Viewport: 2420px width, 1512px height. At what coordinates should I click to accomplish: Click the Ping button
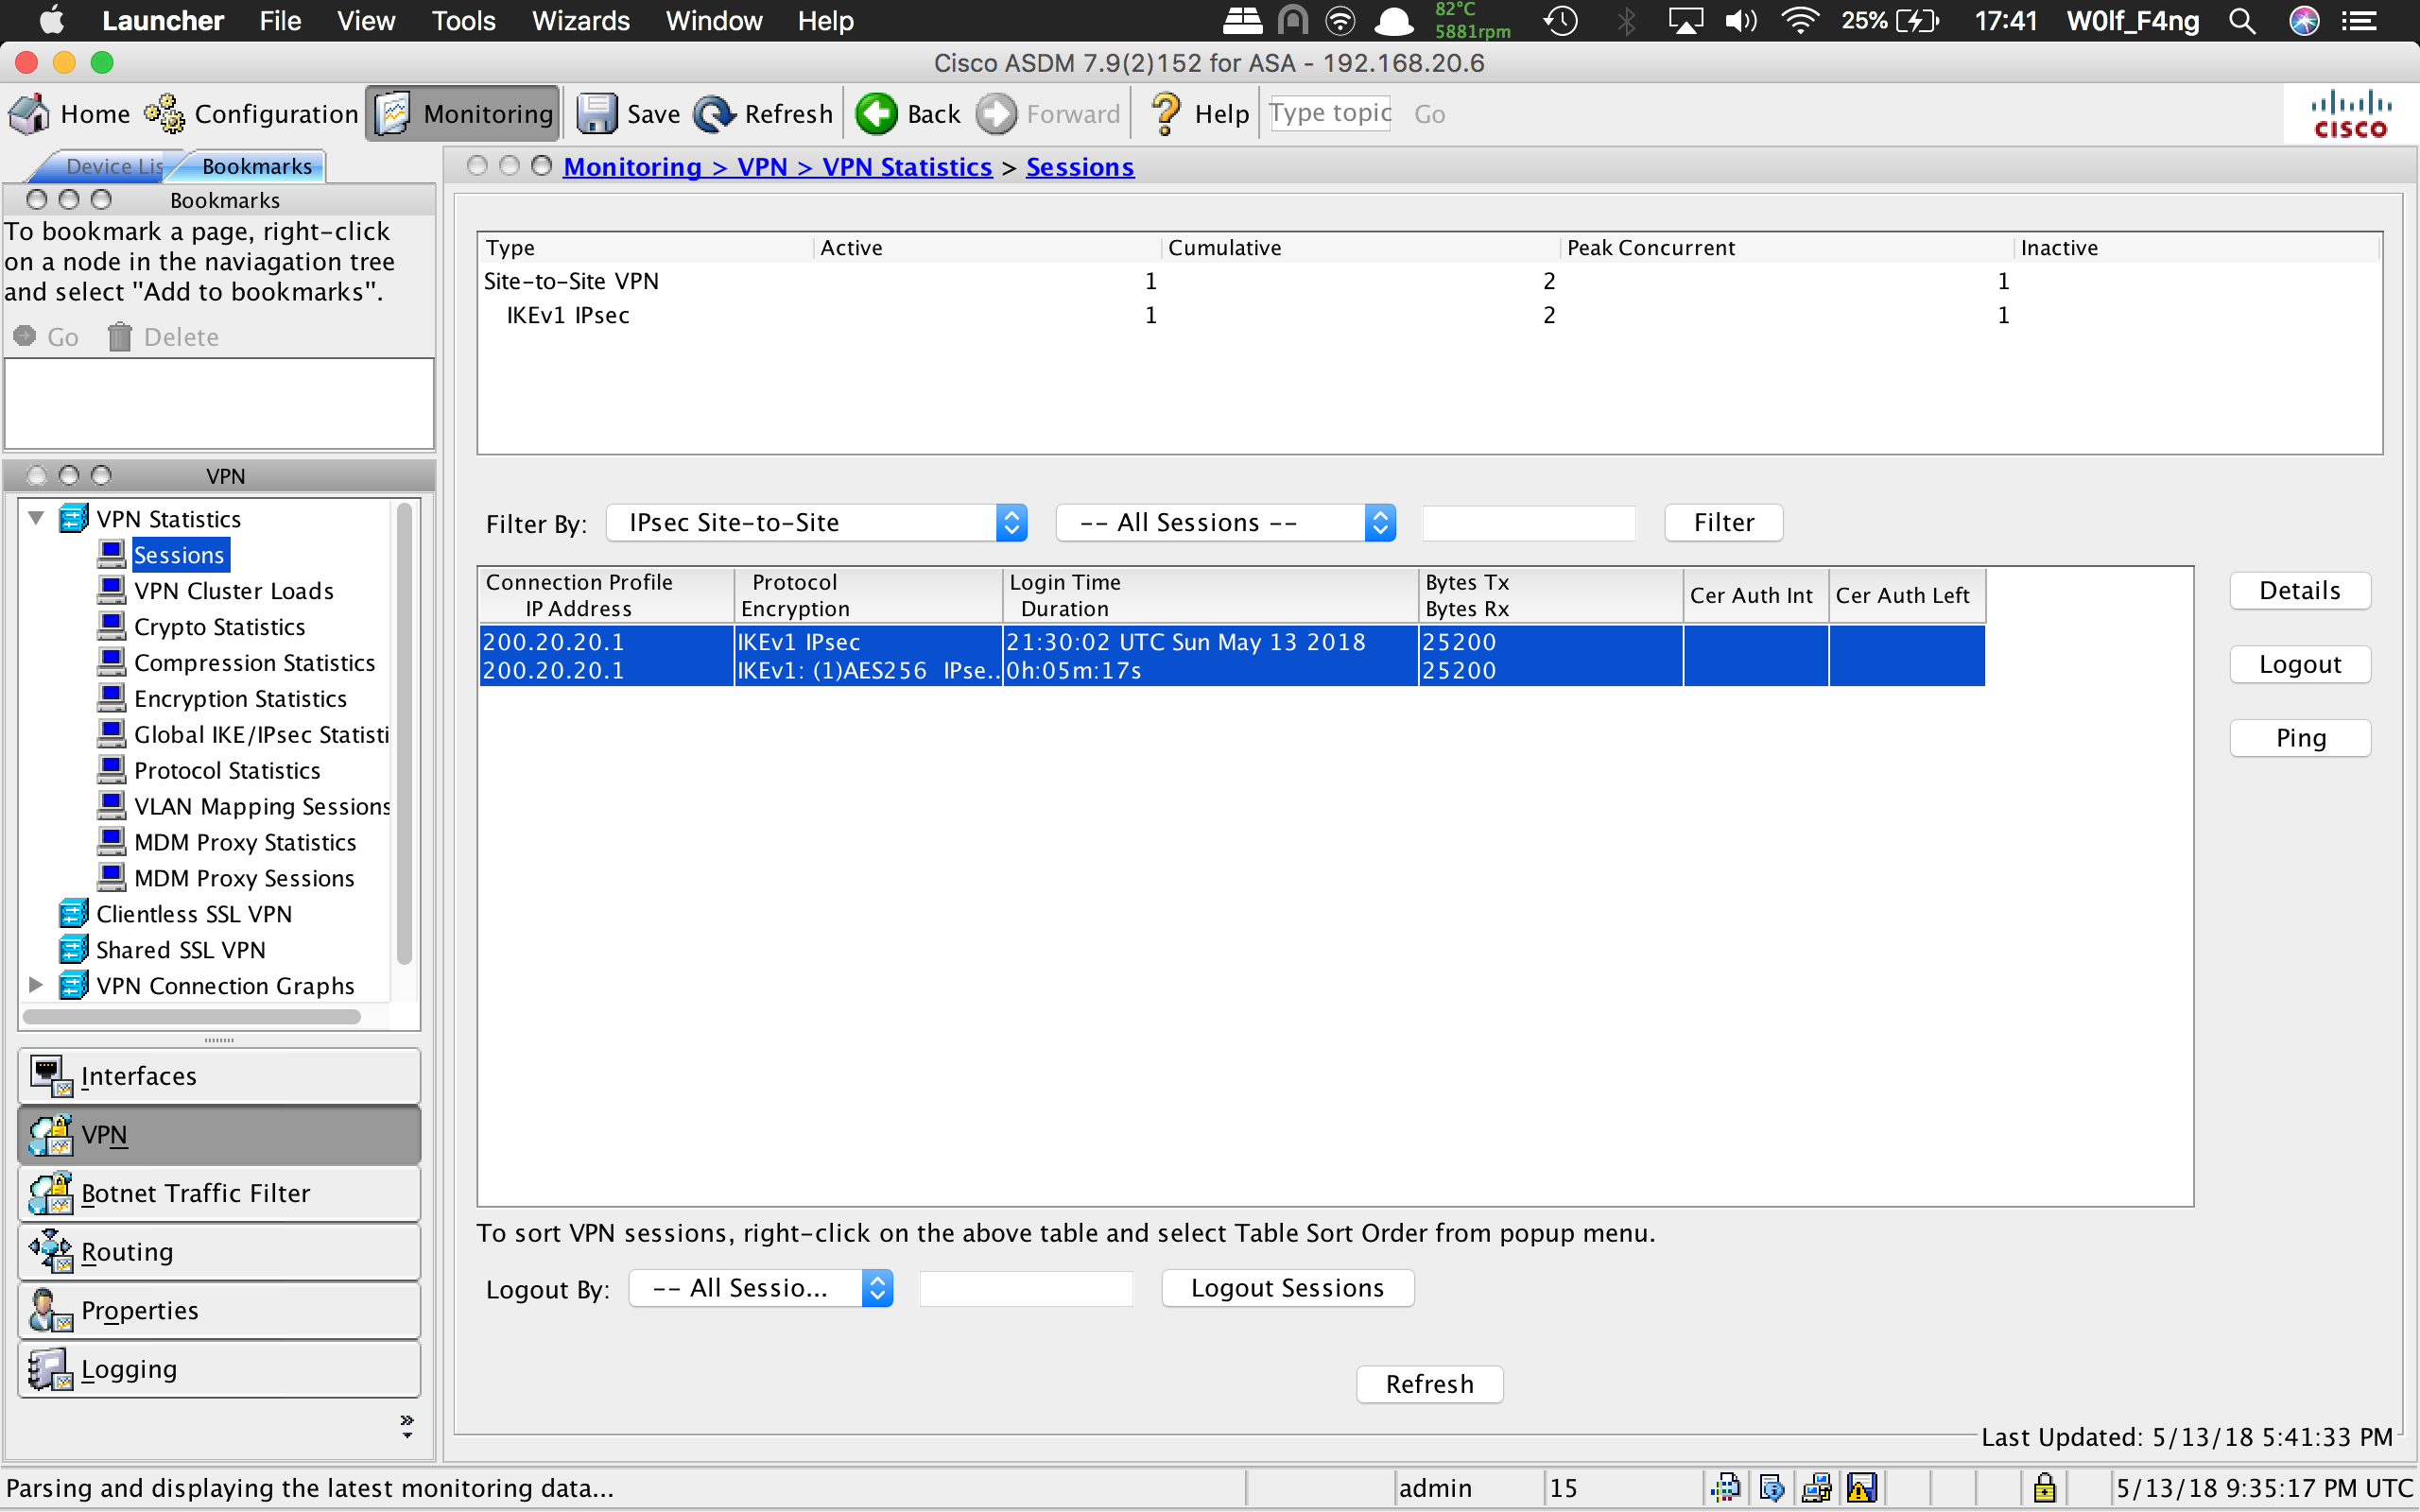[x=2300, y=738]
